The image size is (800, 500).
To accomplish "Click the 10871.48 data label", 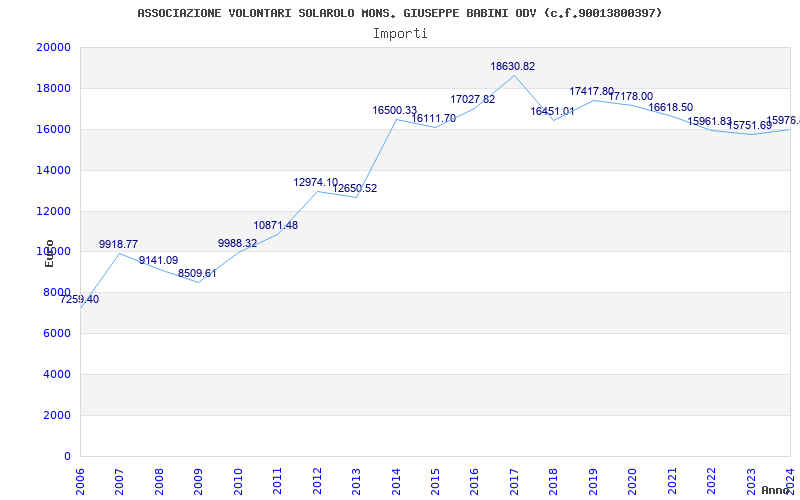I will [x=276, y=225].
